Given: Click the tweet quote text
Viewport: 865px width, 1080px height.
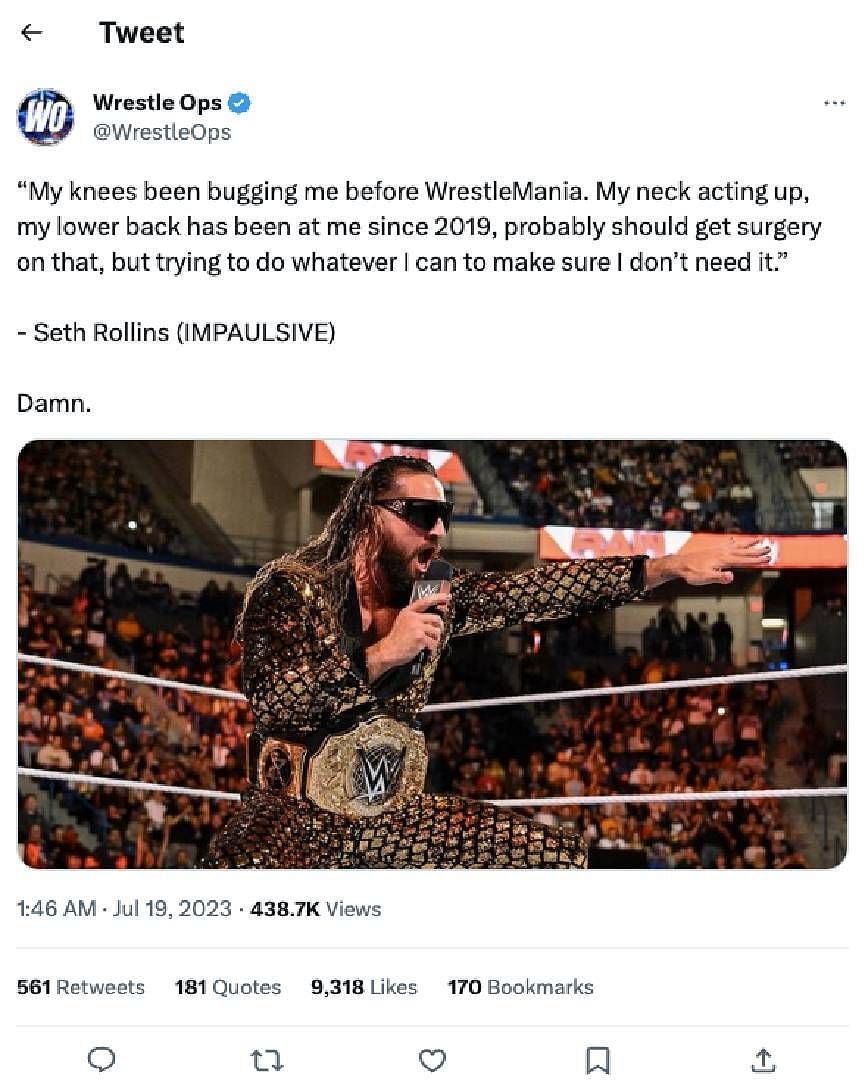Looking at the screenshot, I should coord(419,225).
